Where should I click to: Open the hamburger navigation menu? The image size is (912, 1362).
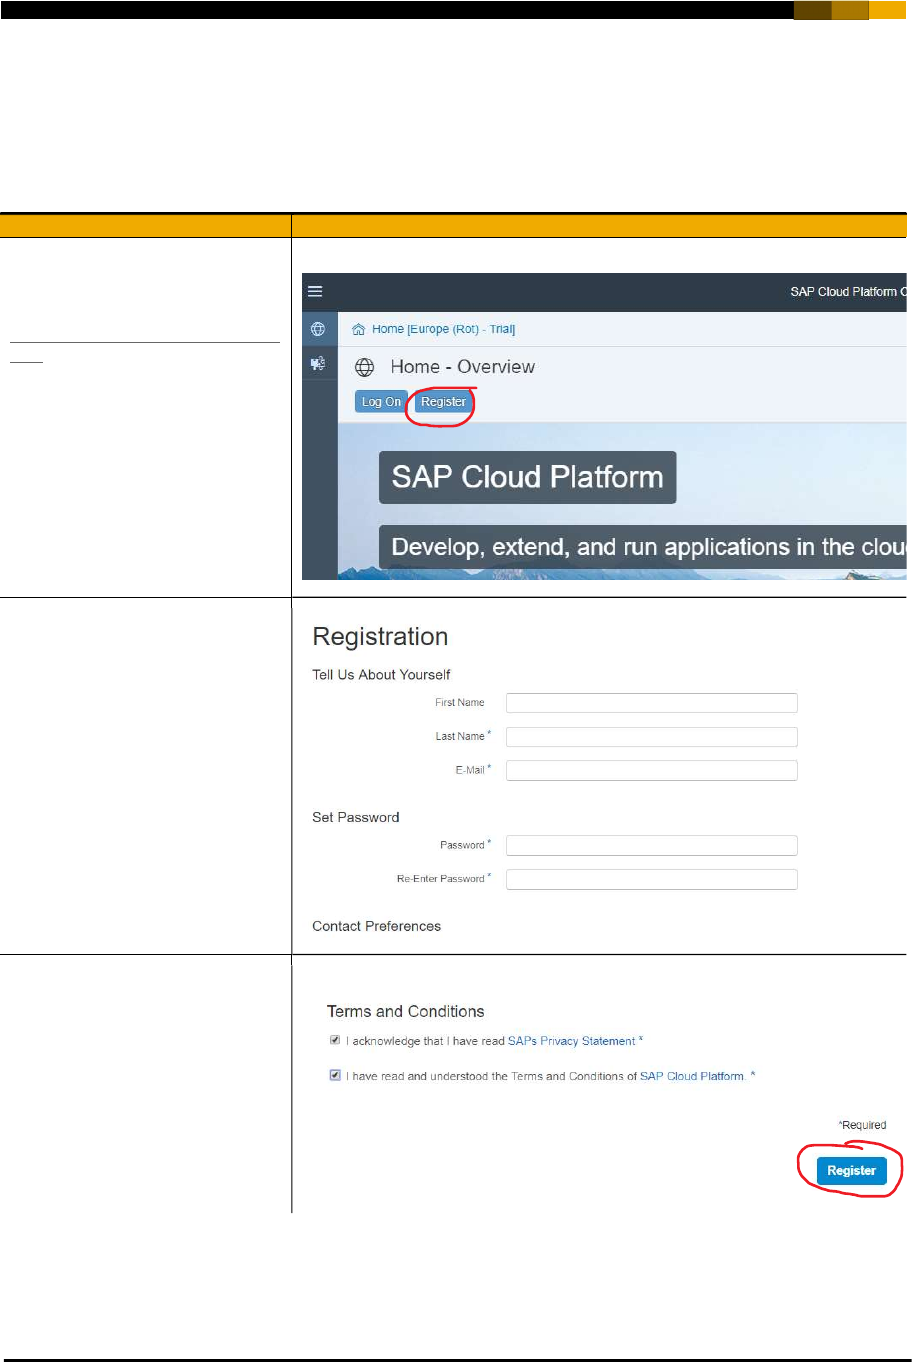(315, 291)
